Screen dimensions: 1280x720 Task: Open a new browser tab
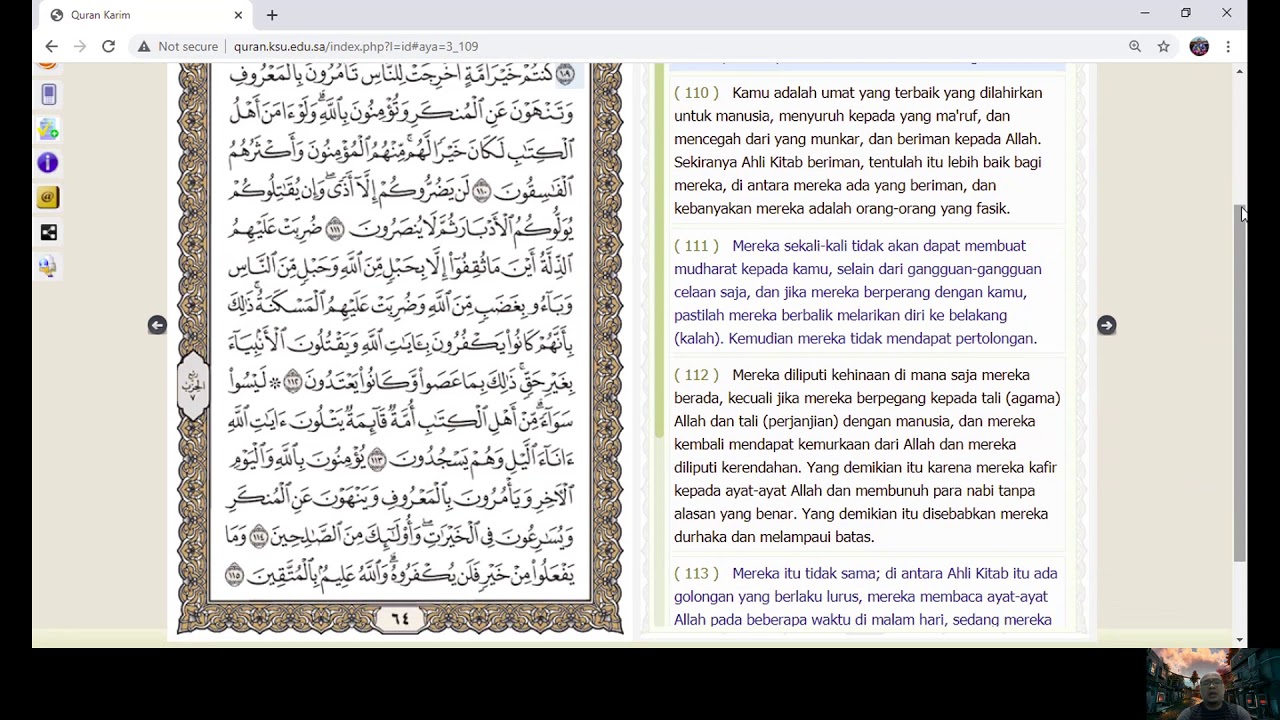click(x=272, y=15)
